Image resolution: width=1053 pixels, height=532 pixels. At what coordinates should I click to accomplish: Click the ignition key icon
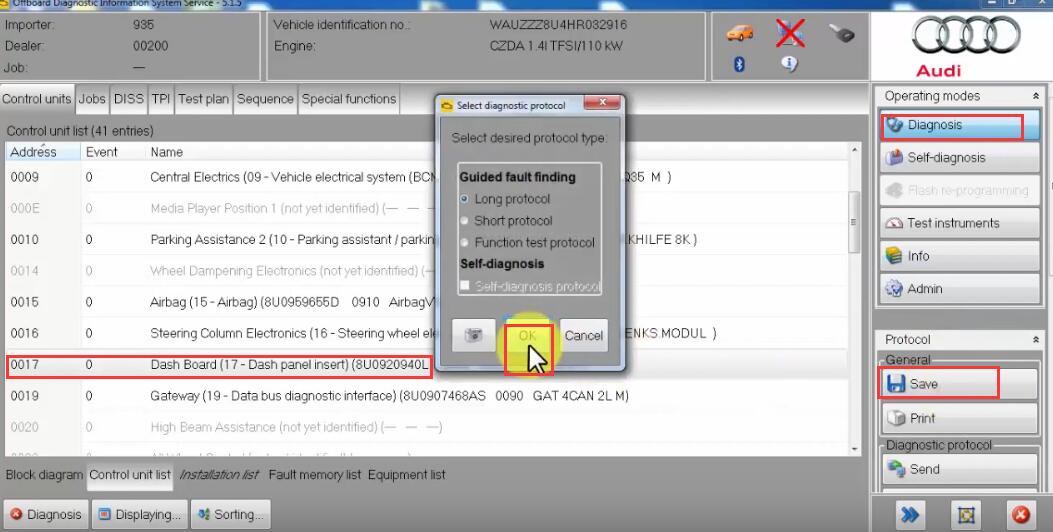coord(841,34)
